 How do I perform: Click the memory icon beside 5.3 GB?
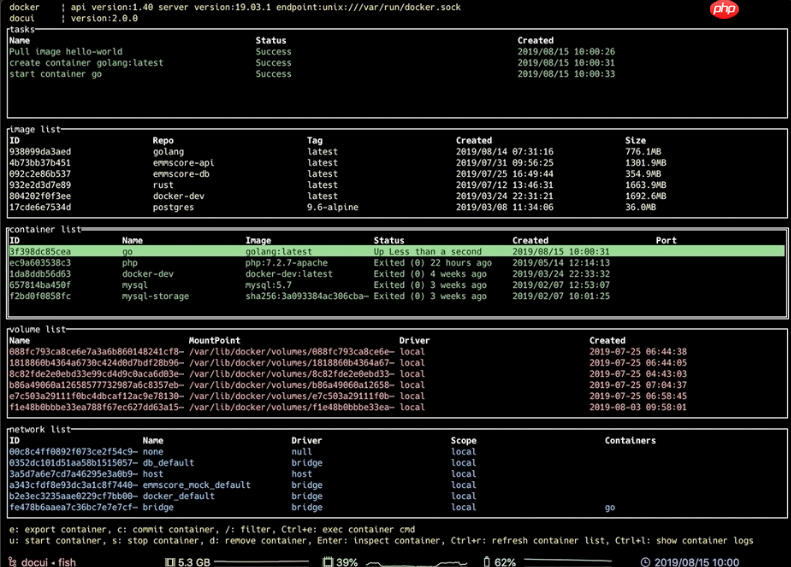click(x=170, y=562)
